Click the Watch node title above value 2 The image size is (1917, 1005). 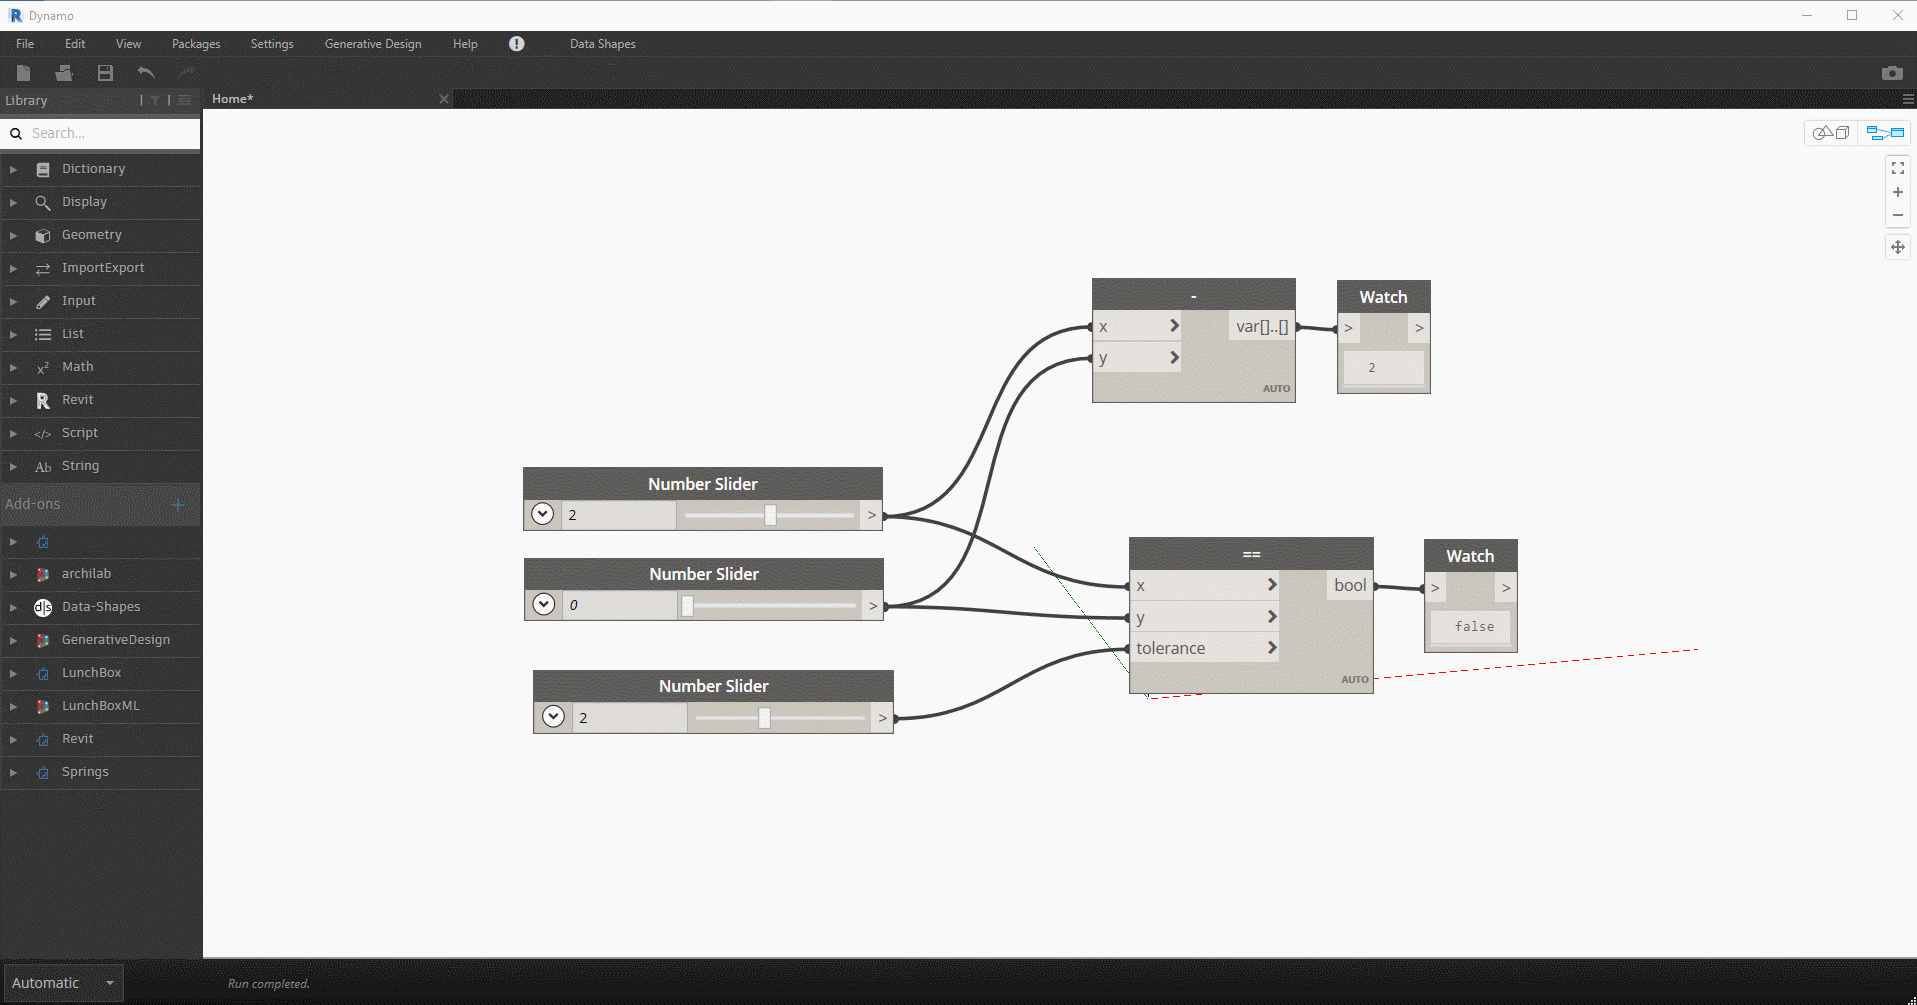tap(1383, 297)
